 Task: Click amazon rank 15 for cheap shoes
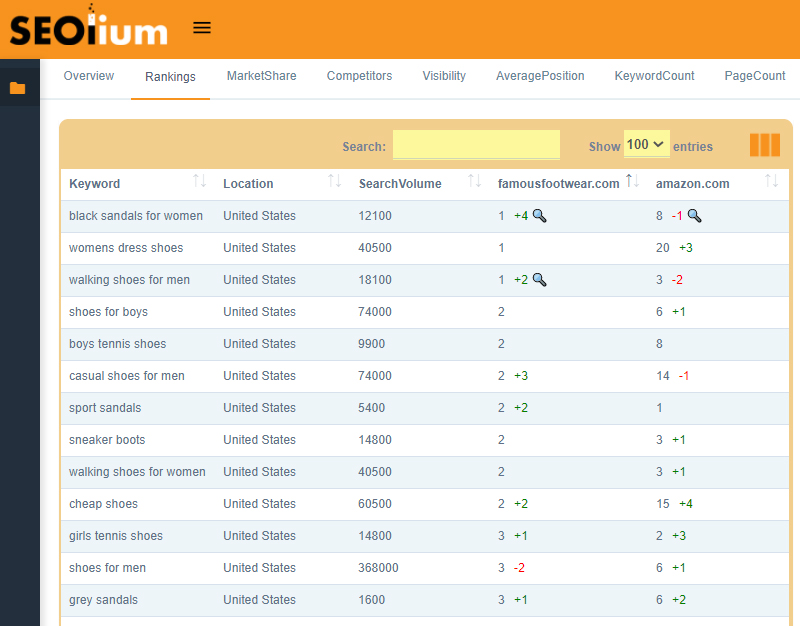pos(663,504)
